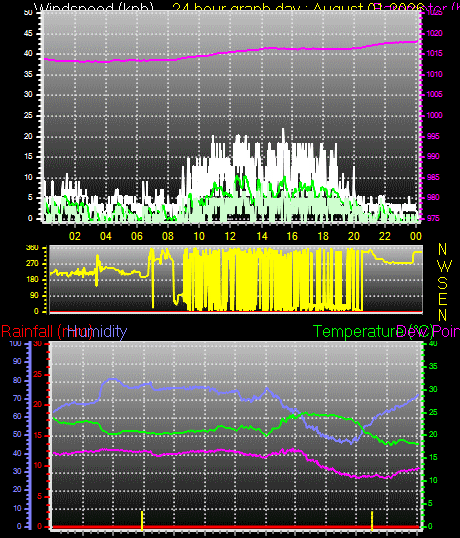This screenshot has height=538, width=460.
Task: Select the white 25 windspeed axis value
Action: click(28, 115)
